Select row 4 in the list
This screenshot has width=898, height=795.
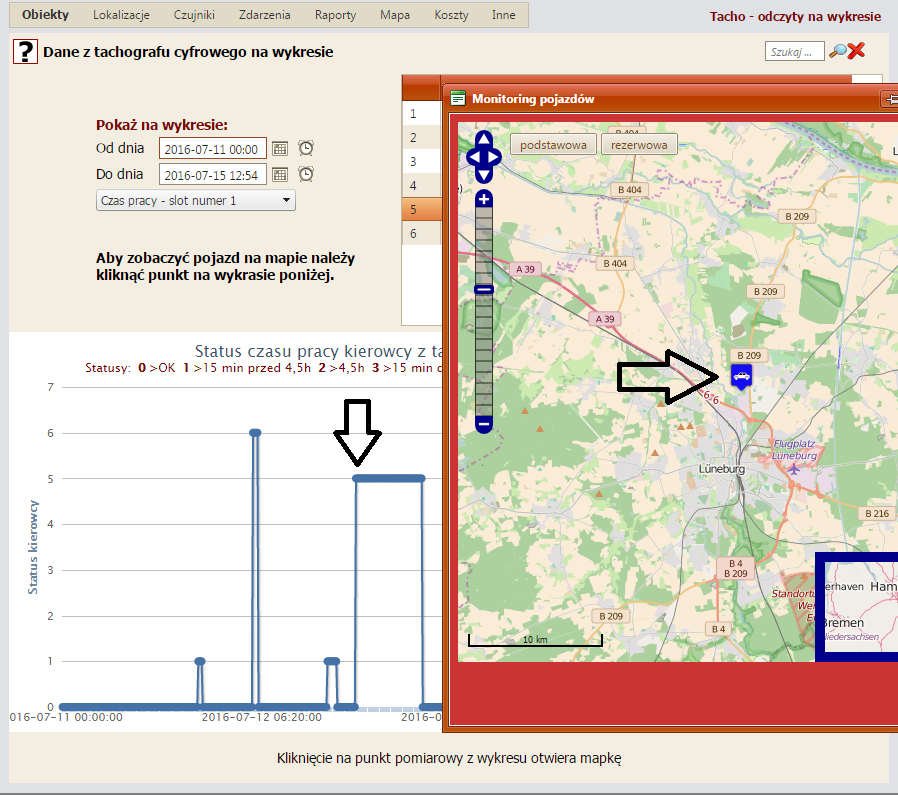point(422,186)
